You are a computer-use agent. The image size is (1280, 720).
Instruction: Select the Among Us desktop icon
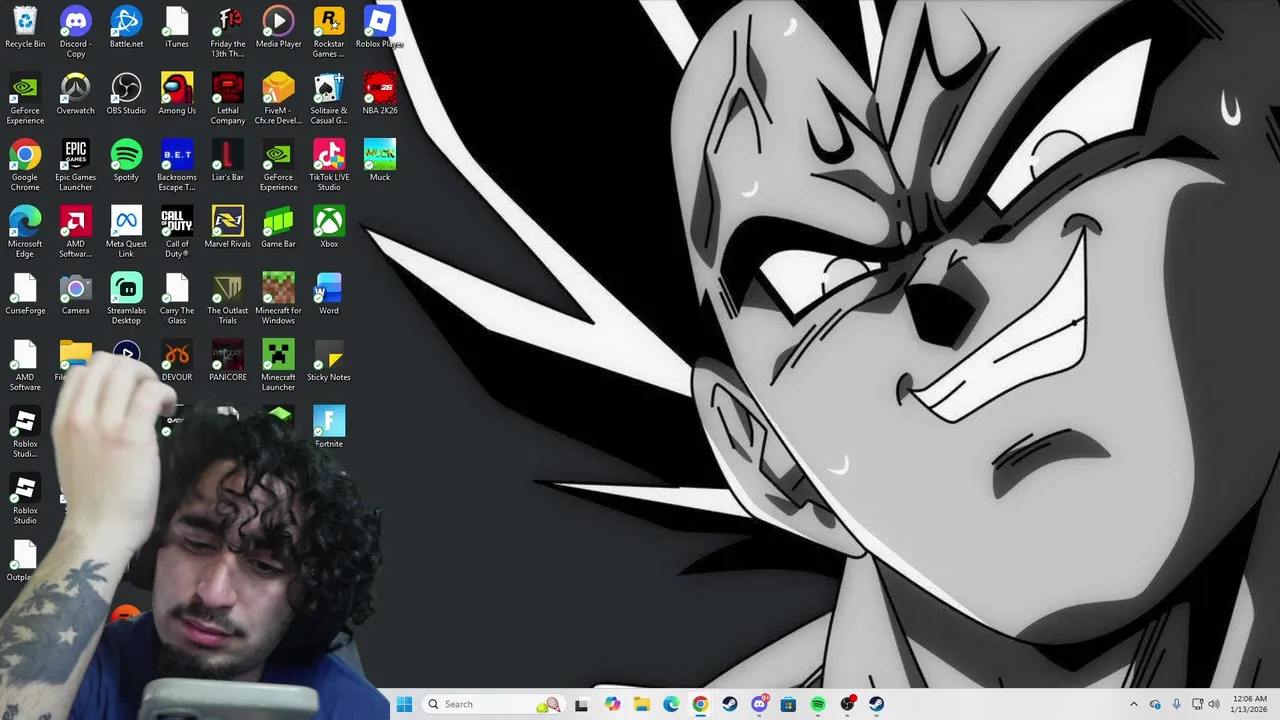(x=177, y=94)
